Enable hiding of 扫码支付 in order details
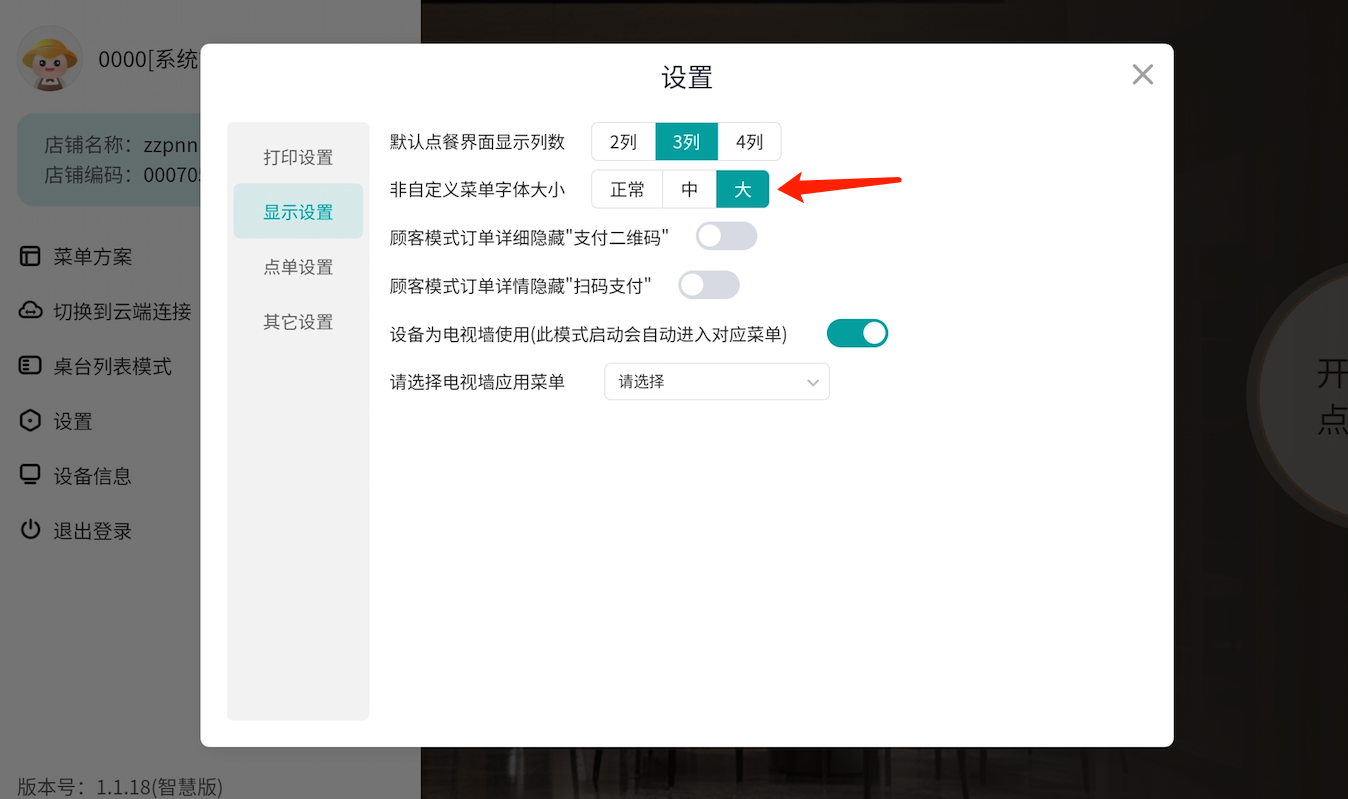1348x799 pixels. coord(709,285)
